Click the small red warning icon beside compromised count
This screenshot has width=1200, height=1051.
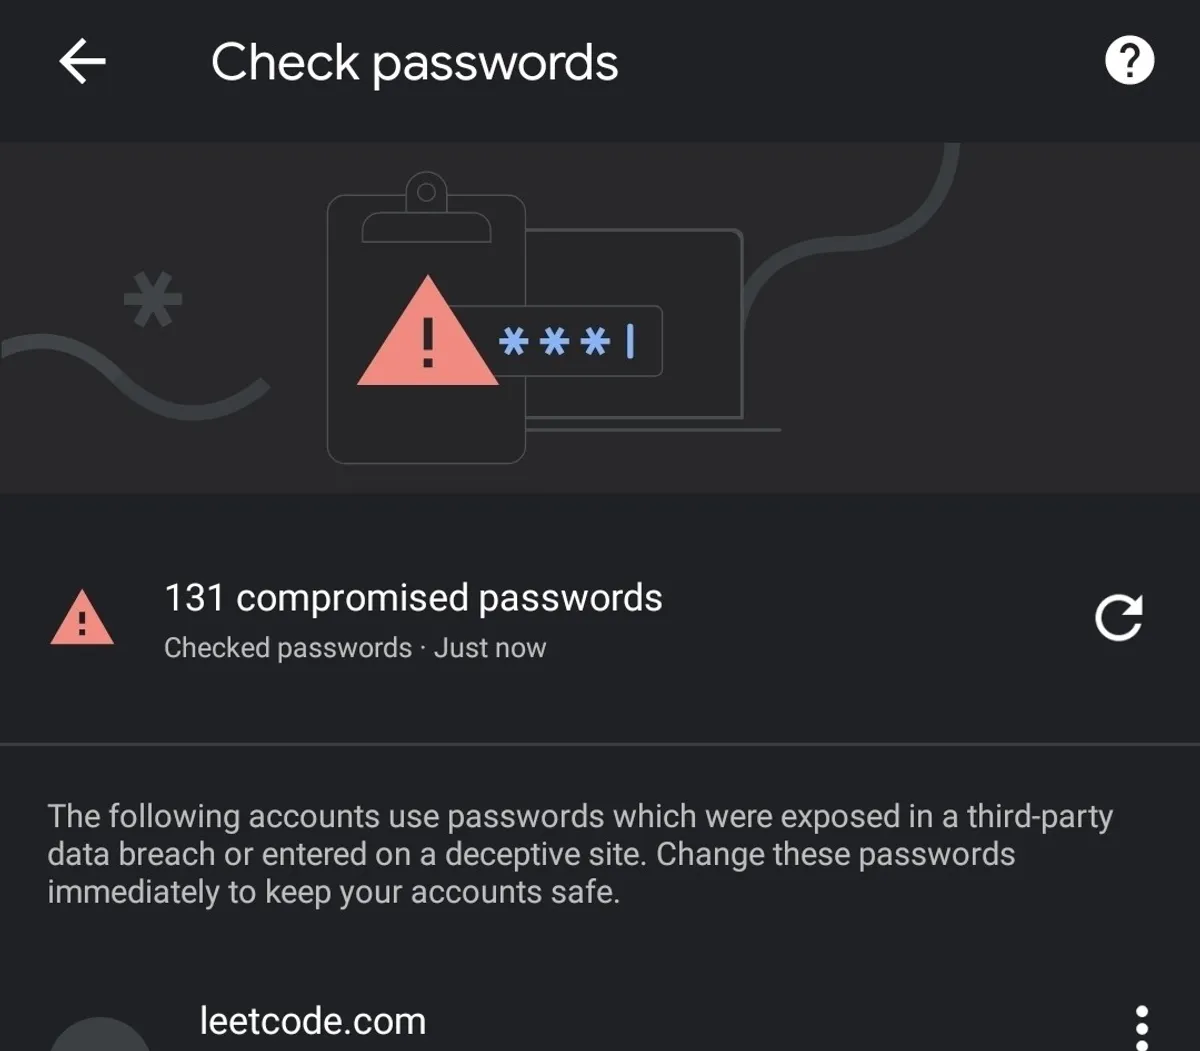(x=82, y=619)
